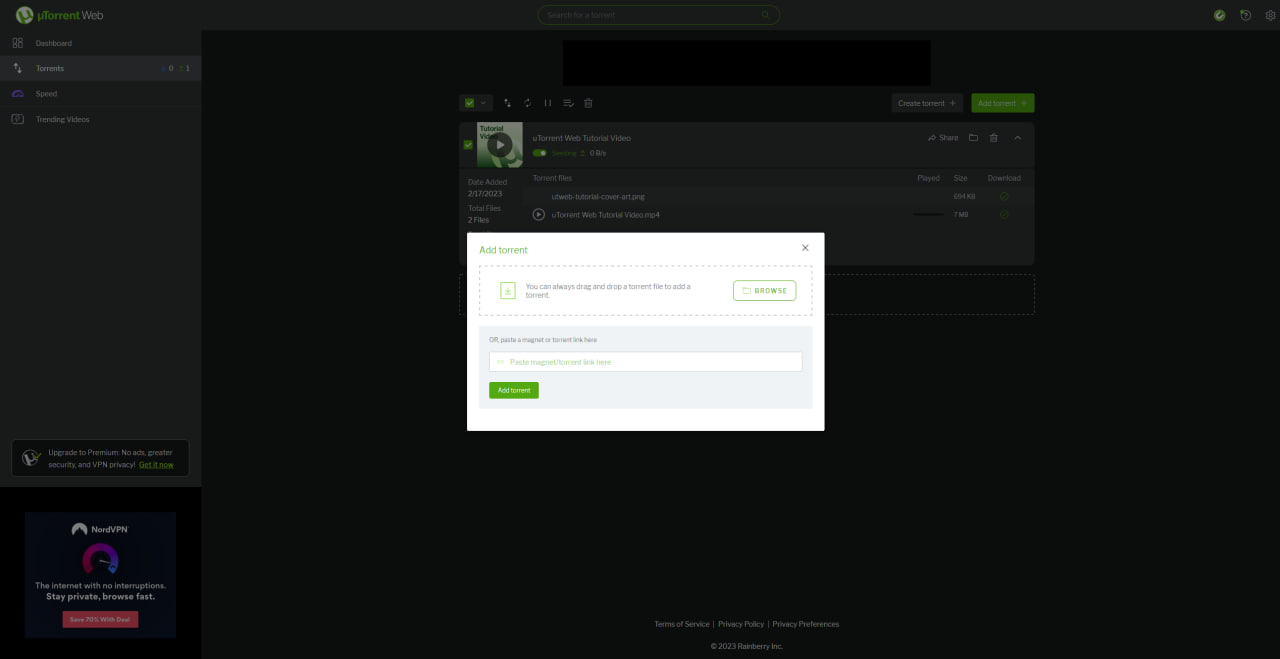Click the toolbar trash delete icon

pyautogui.click(x=588, y=103)
